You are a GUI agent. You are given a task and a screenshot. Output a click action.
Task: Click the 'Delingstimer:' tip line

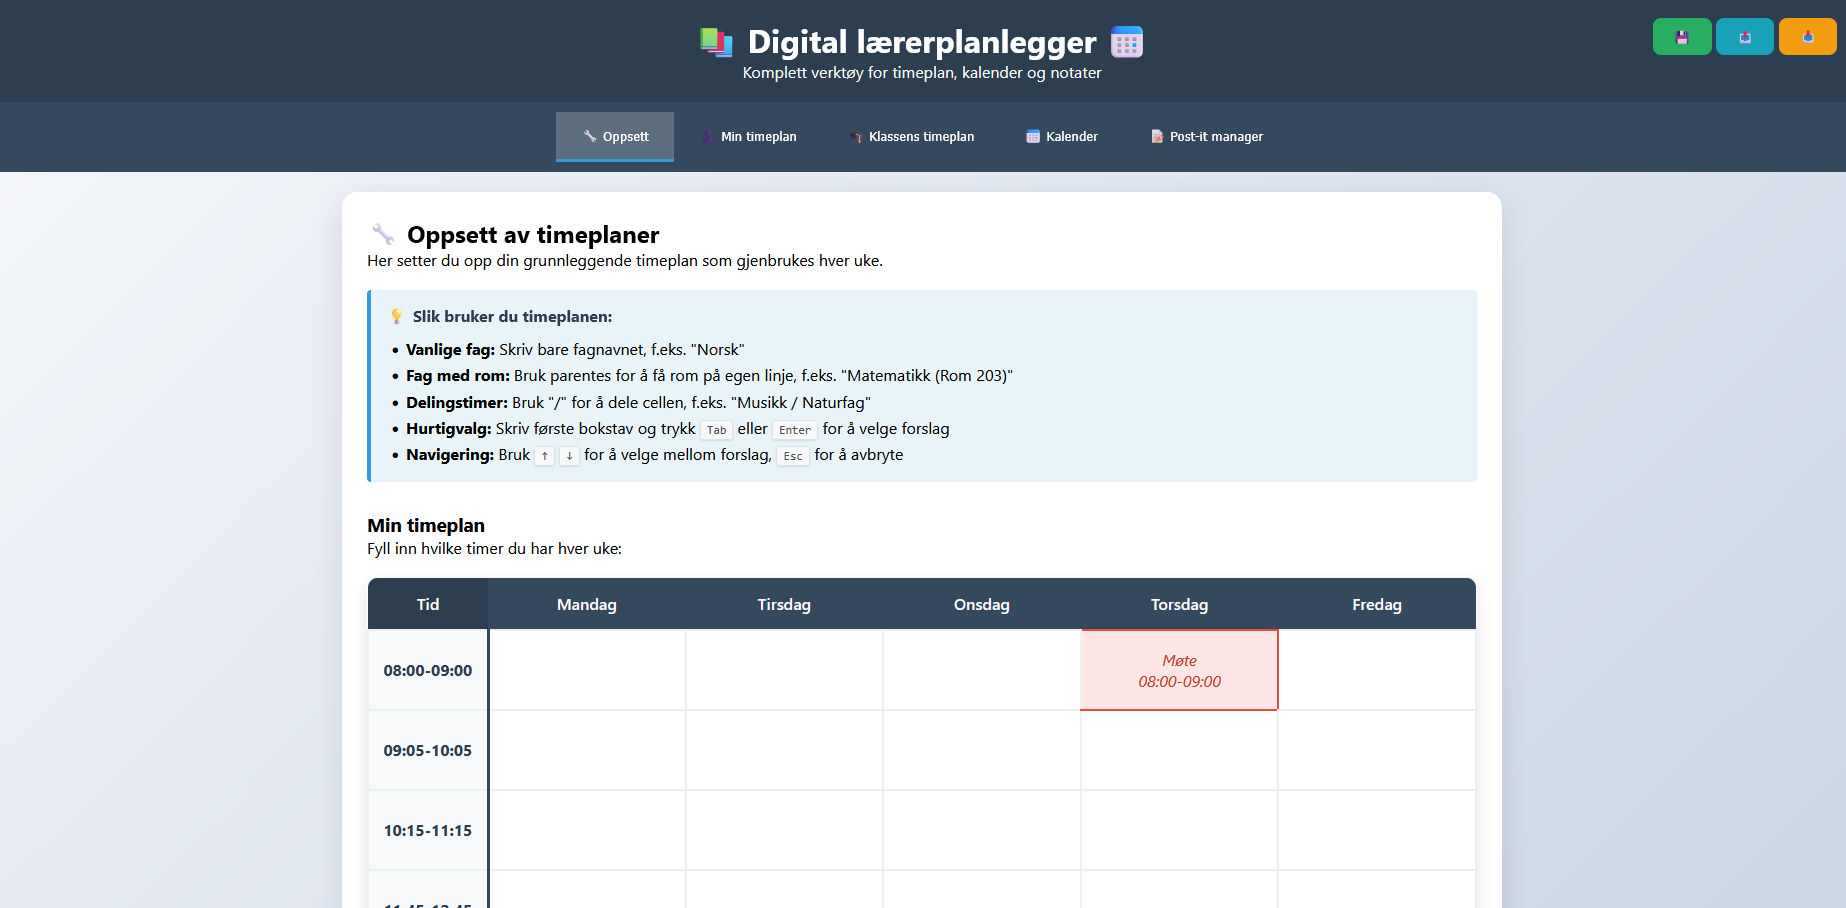[638, 402]
